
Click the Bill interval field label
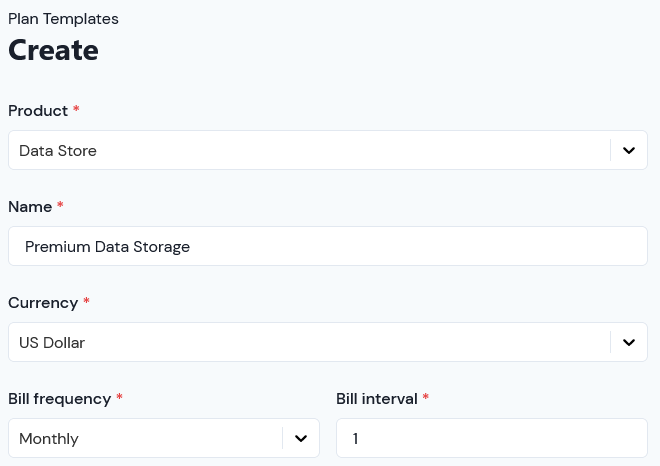[x=377, y=399]
